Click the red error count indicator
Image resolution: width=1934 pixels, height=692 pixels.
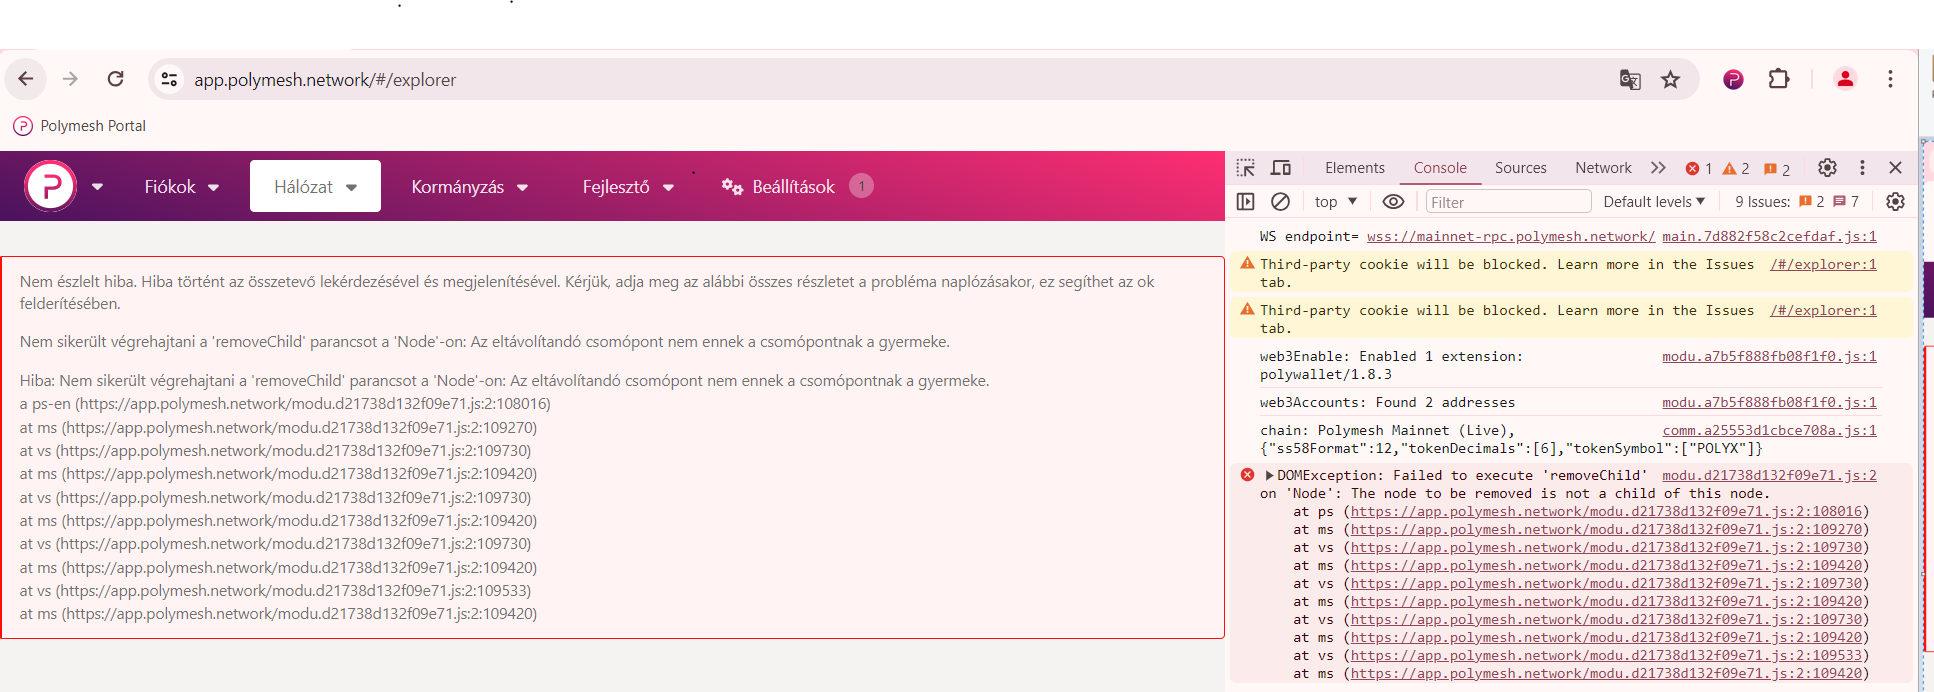[x=1698, y=169]
